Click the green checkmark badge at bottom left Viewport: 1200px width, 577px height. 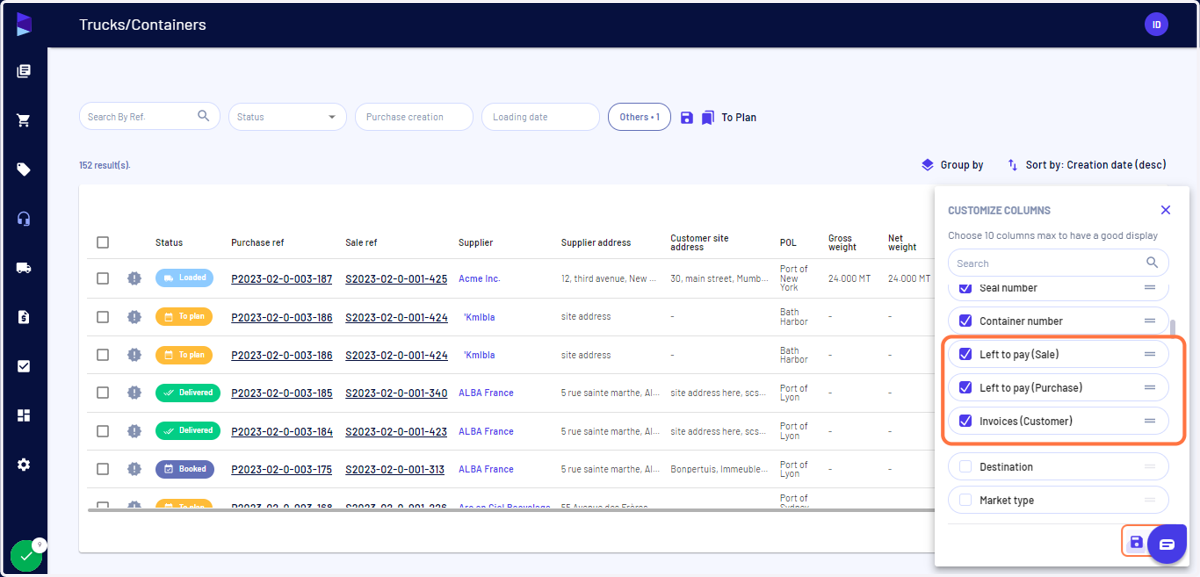point(26,555)
